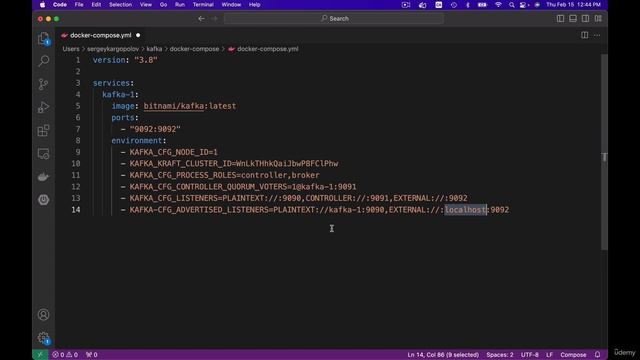Open the Docker view
This screenshot has width=640, height=360.
click(x=43, y=177)
